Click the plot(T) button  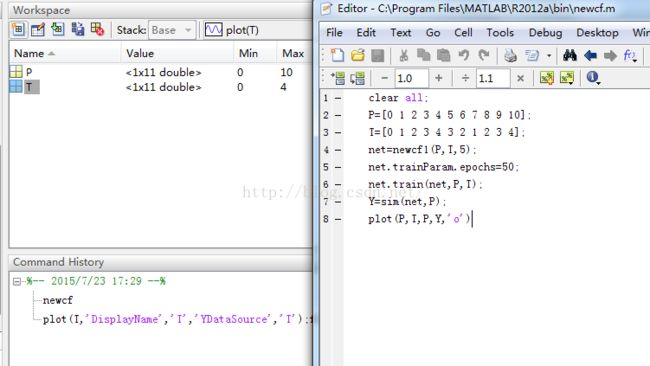point(232,30)
